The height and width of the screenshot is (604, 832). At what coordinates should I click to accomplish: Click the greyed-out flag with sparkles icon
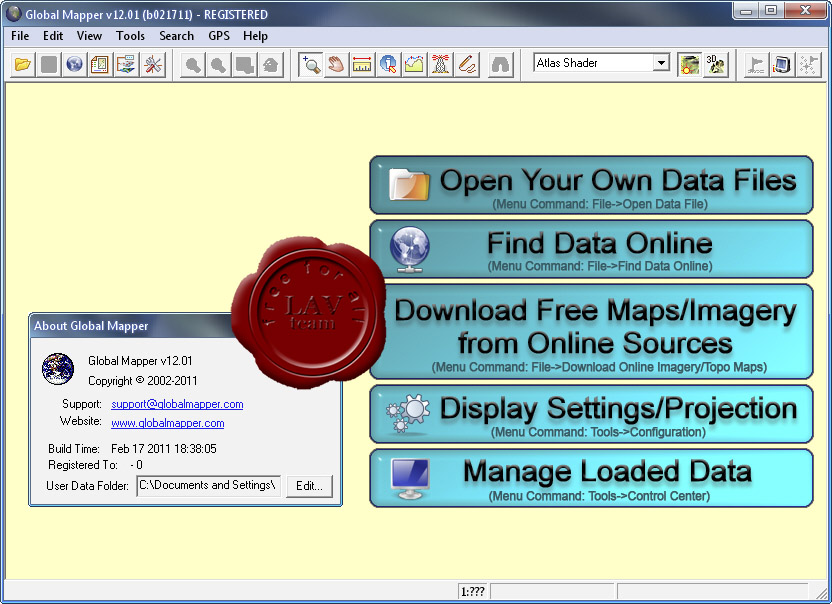[x=808, y=65]
